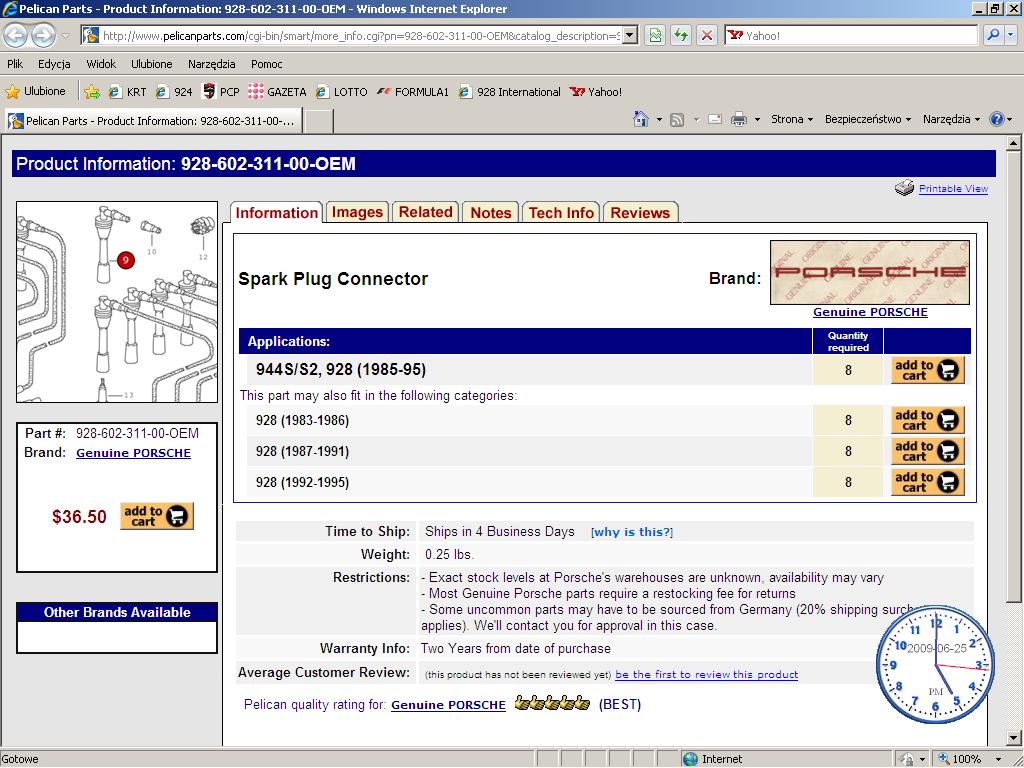Open Genuine PORSCHE link in quality rating

pyautogui.click(x=448, y=705)
